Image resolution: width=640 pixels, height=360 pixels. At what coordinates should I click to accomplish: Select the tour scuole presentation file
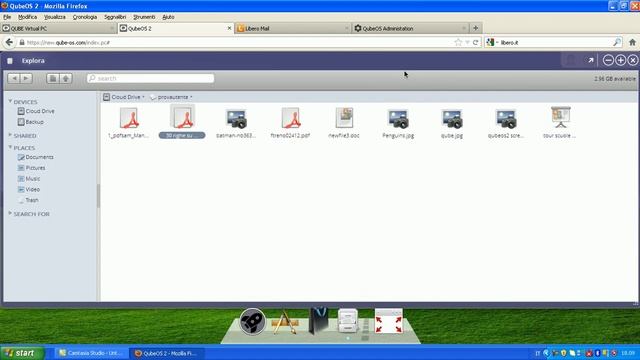tap(560, 123)
